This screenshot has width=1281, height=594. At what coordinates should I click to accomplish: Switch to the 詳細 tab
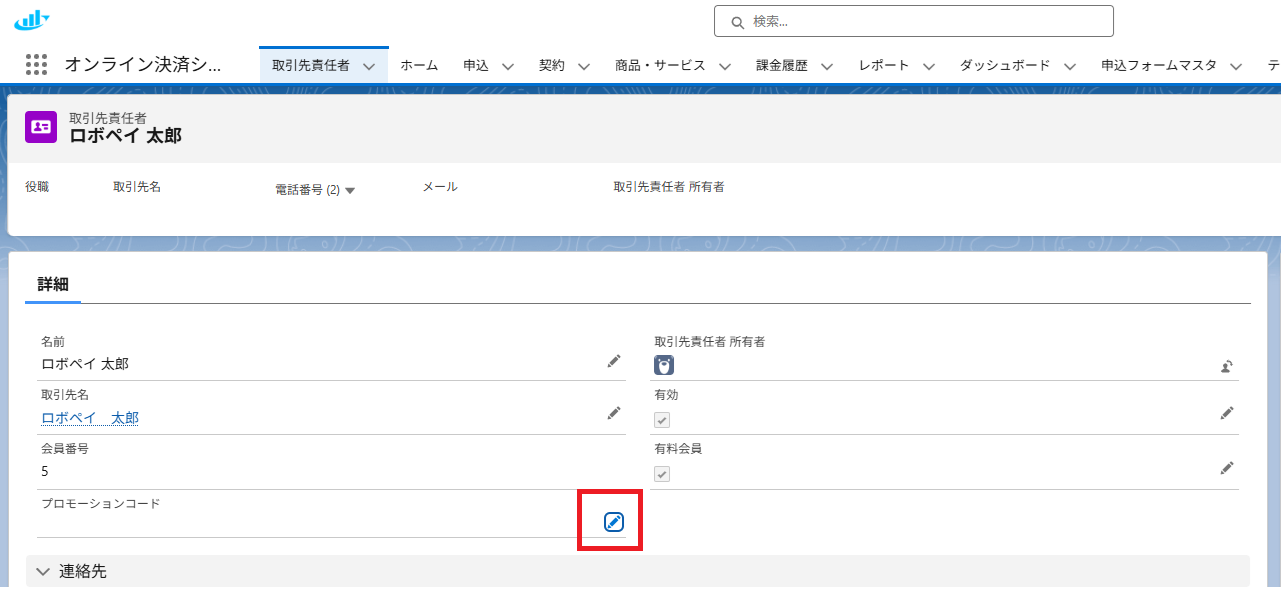(53, 284)
